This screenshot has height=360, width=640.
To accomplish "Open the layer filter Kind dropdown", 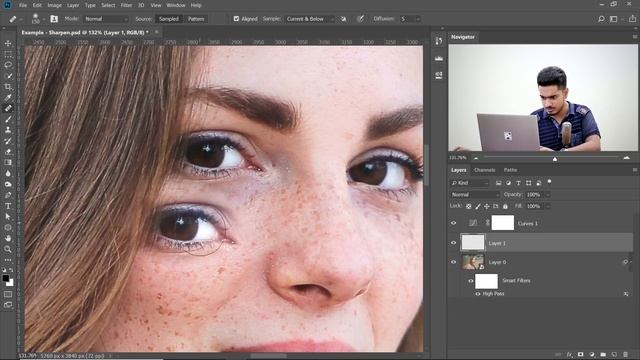I will coord(469,183).
